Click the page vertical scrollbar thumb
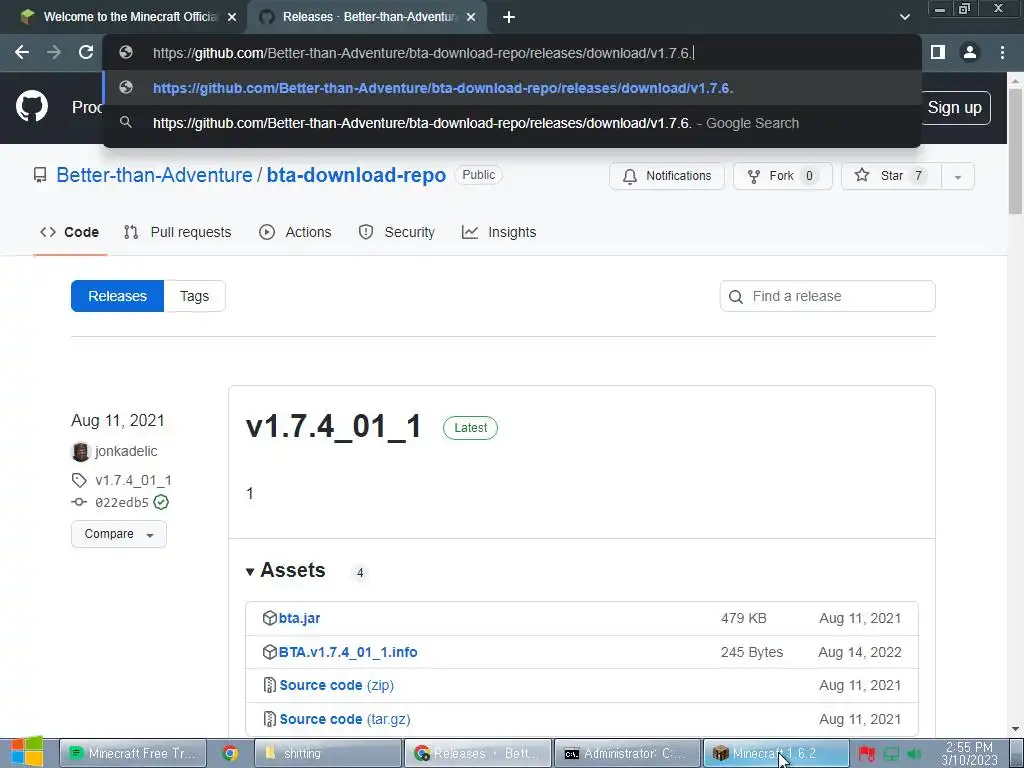This screenshot has width=1024, height=768. coord(1016,150)
